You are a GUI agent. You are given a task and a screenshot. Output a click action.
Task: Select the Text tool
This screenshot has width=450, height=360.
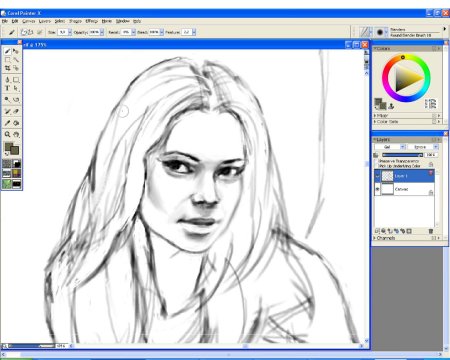click(7, 88)
